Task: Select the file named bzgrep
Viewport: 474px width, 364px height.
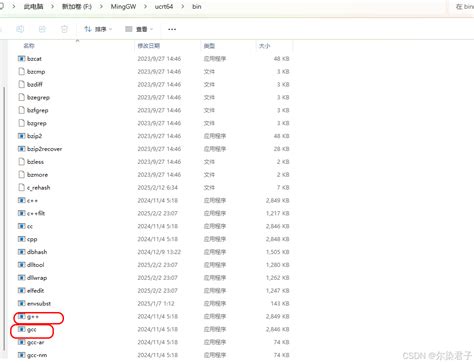Action: click(x=37, y=123)
